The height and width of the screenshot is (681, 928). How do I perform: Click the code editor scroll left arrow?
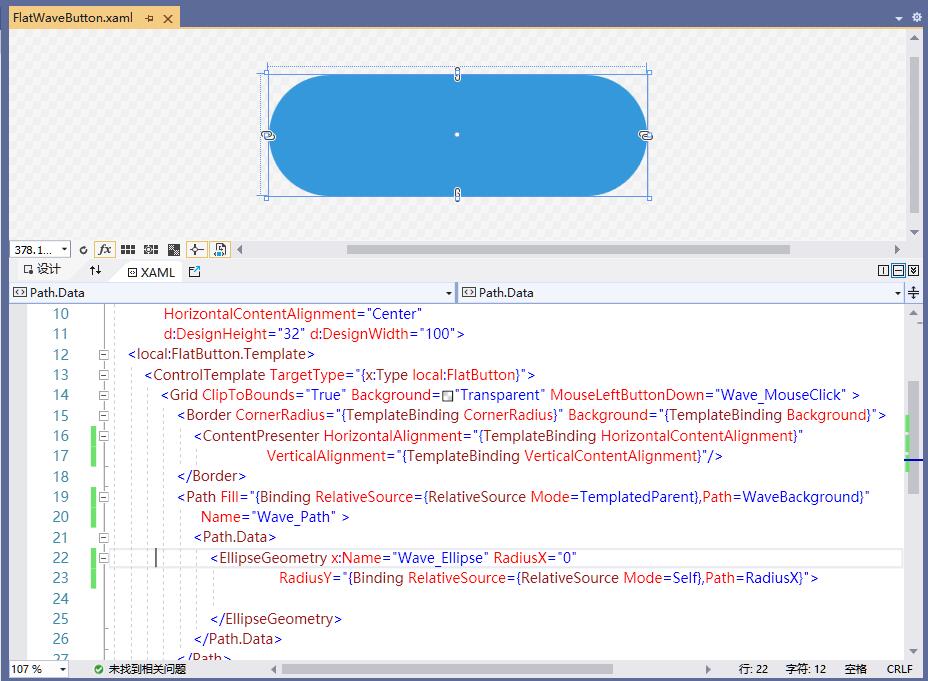(x=273, y=669)
